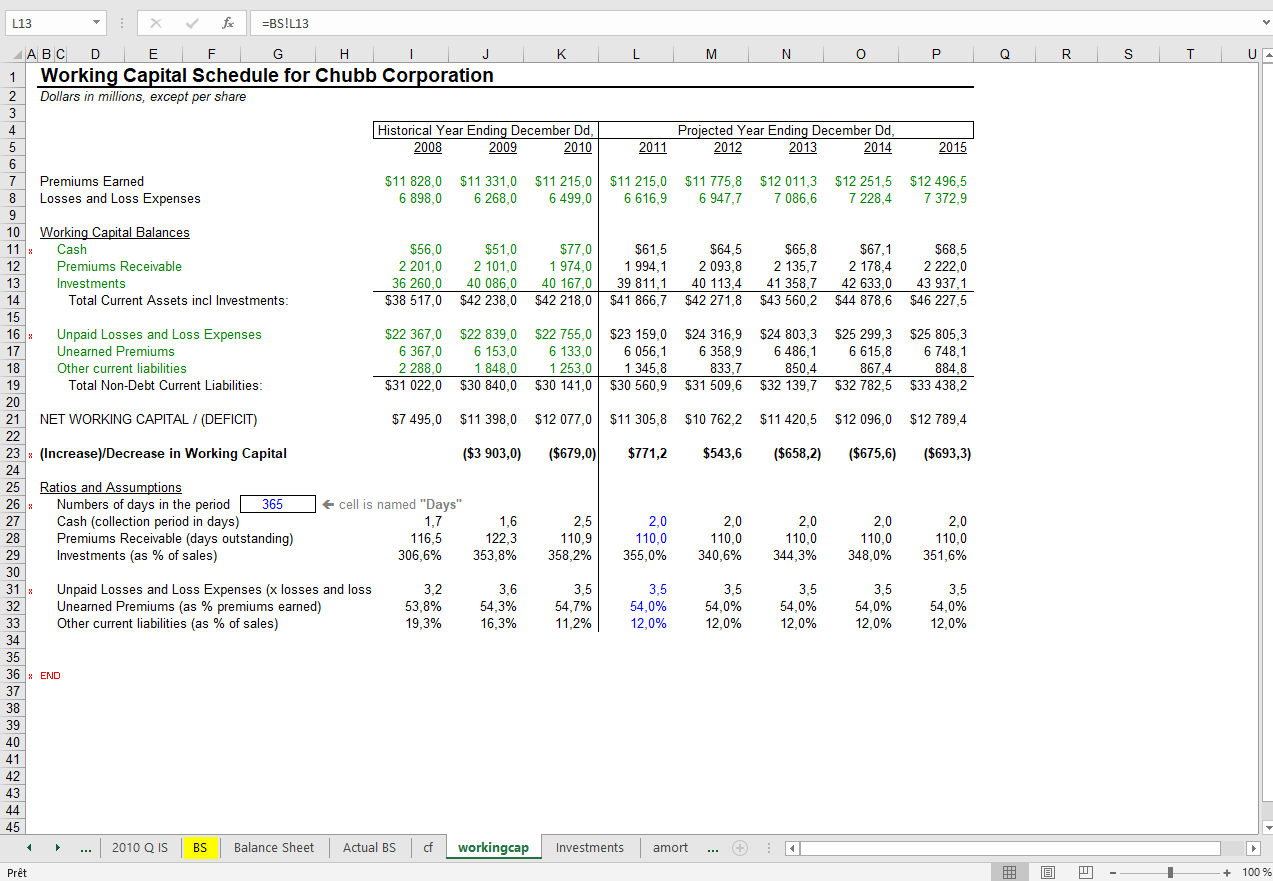Click the New Sheet plus icon
This screenshot has width=1273, height=881.
740,848
